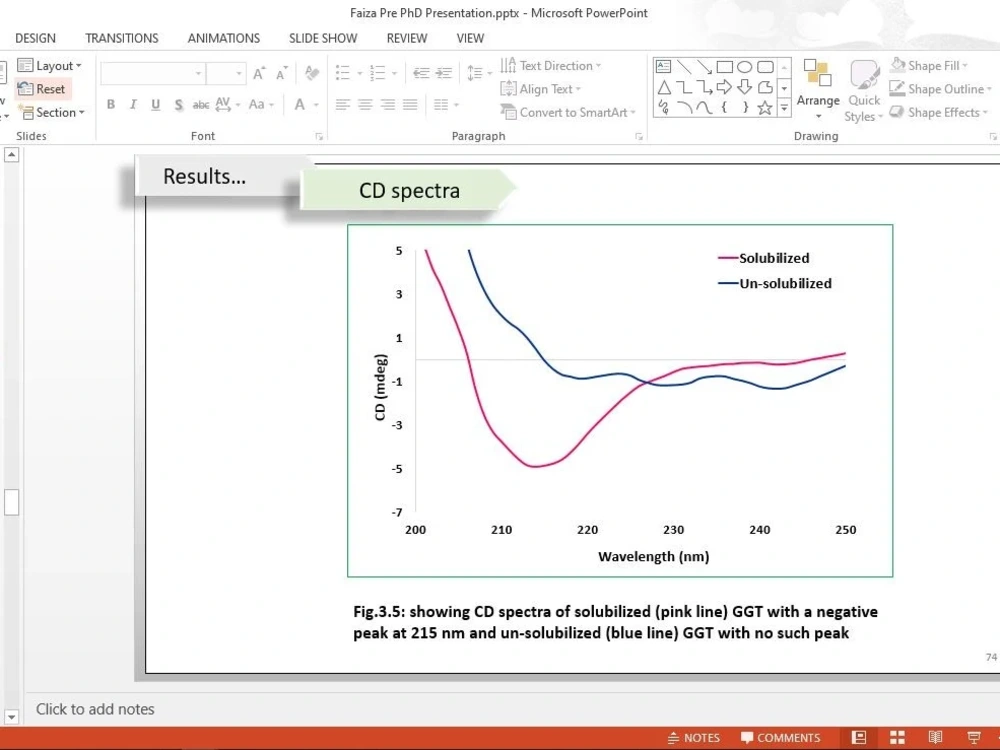
Task: Toggle bold formatting
Action: click(111, 104)
